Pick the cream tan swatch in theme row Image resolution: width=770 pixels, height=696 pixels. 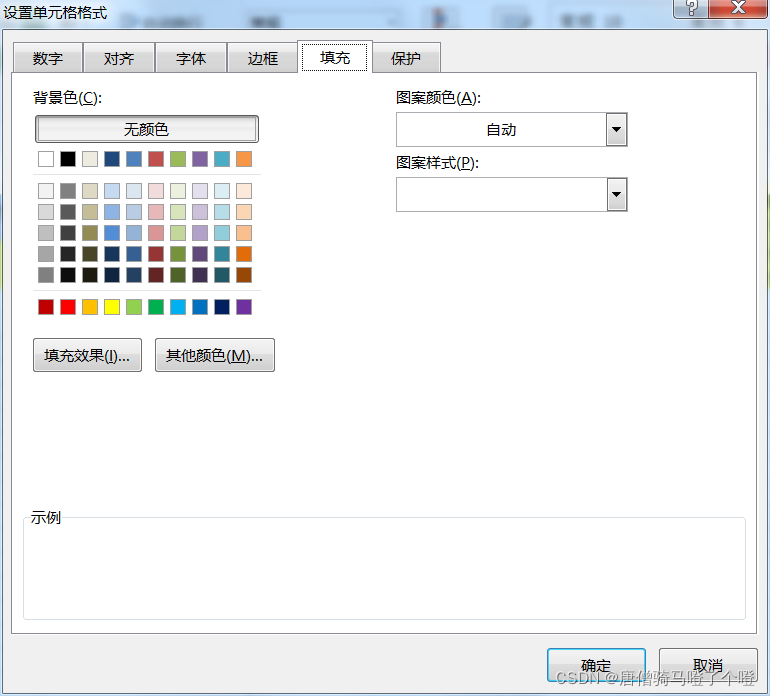90,159
